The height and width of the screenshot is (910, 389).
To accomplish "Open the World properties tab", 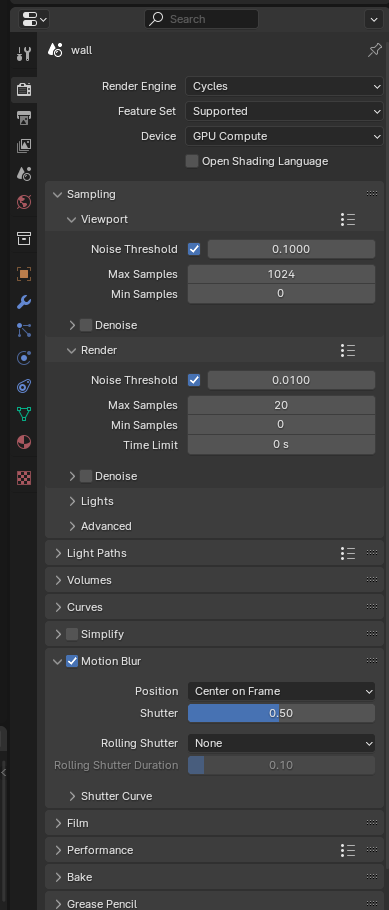I will coord(24,202).
